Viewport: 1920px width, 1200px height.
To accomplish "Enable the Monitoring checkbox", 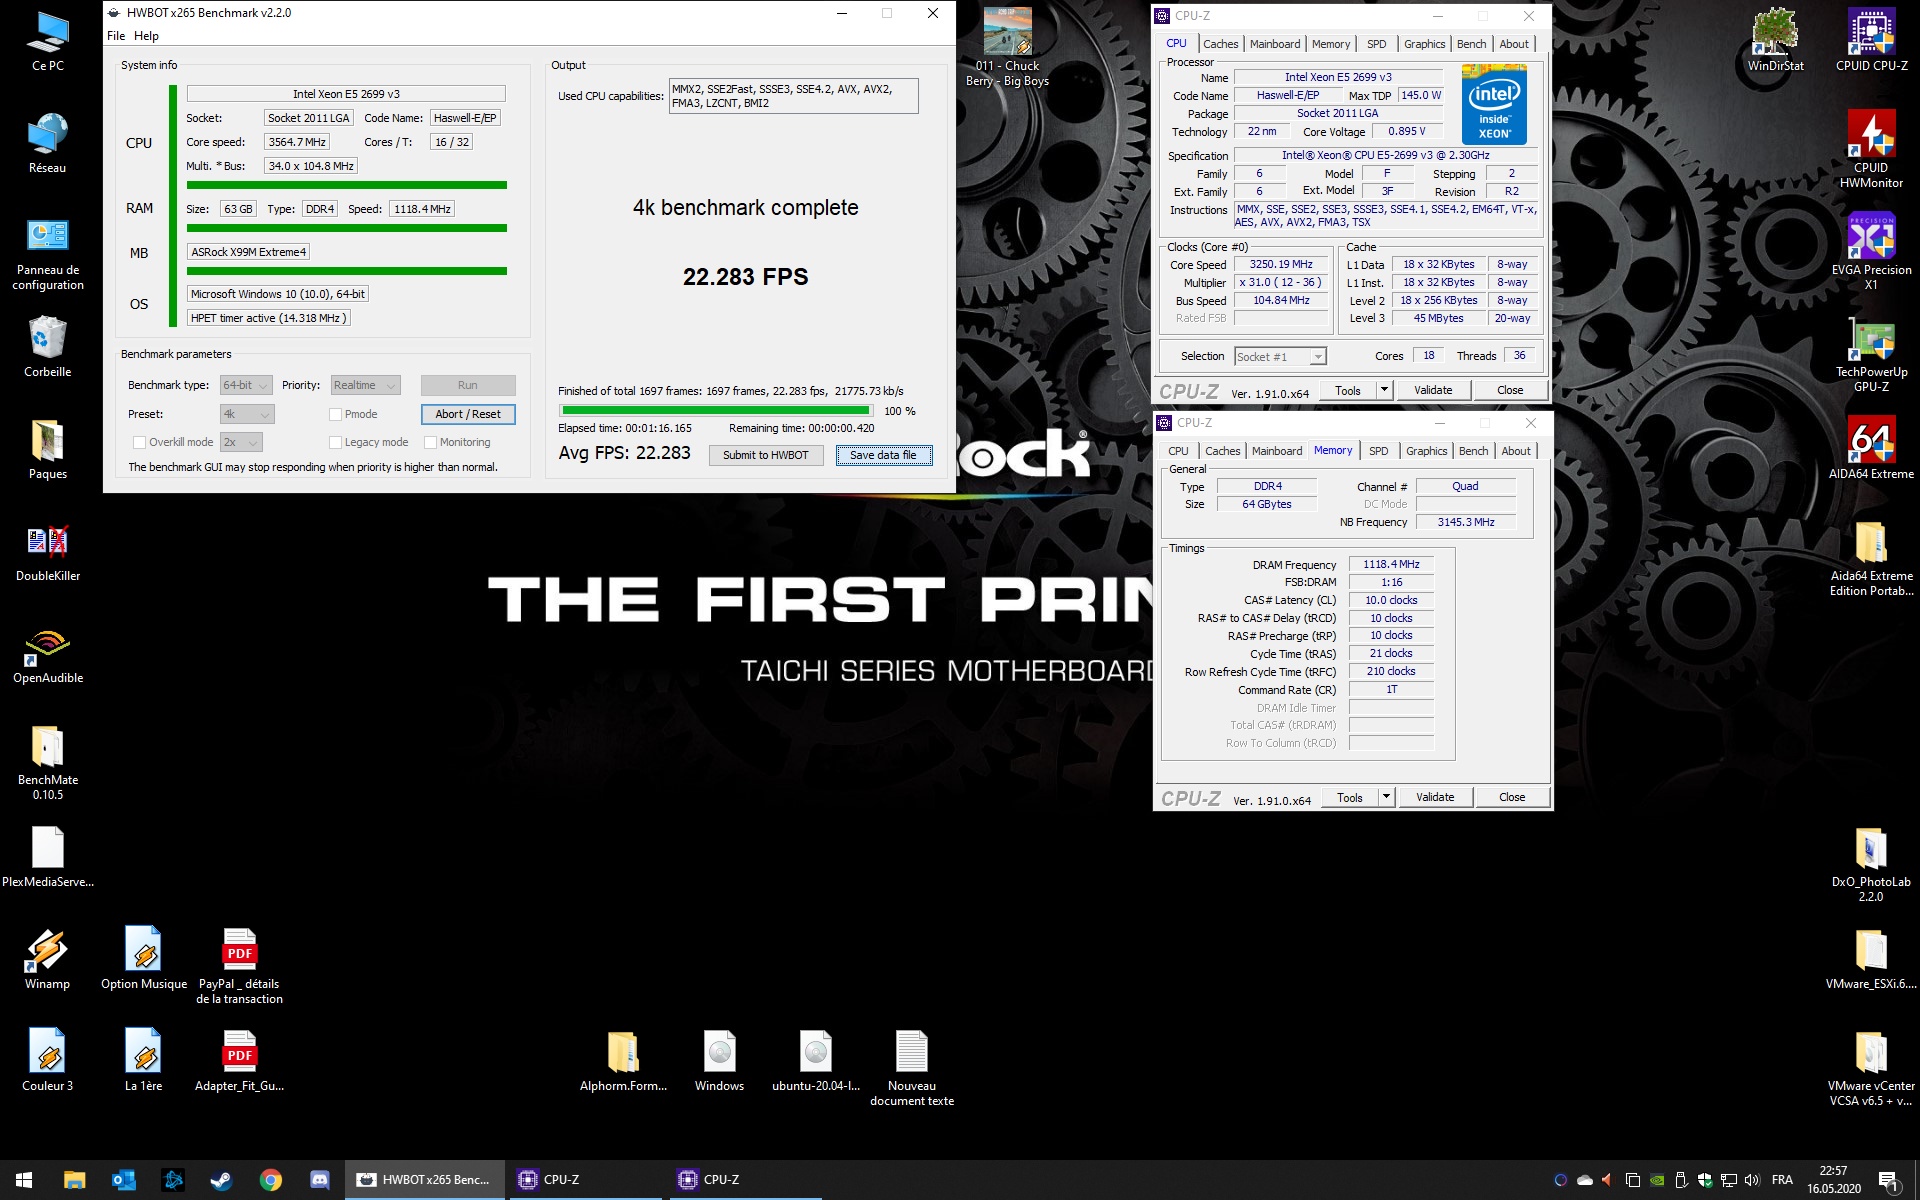I will [430, 442].
